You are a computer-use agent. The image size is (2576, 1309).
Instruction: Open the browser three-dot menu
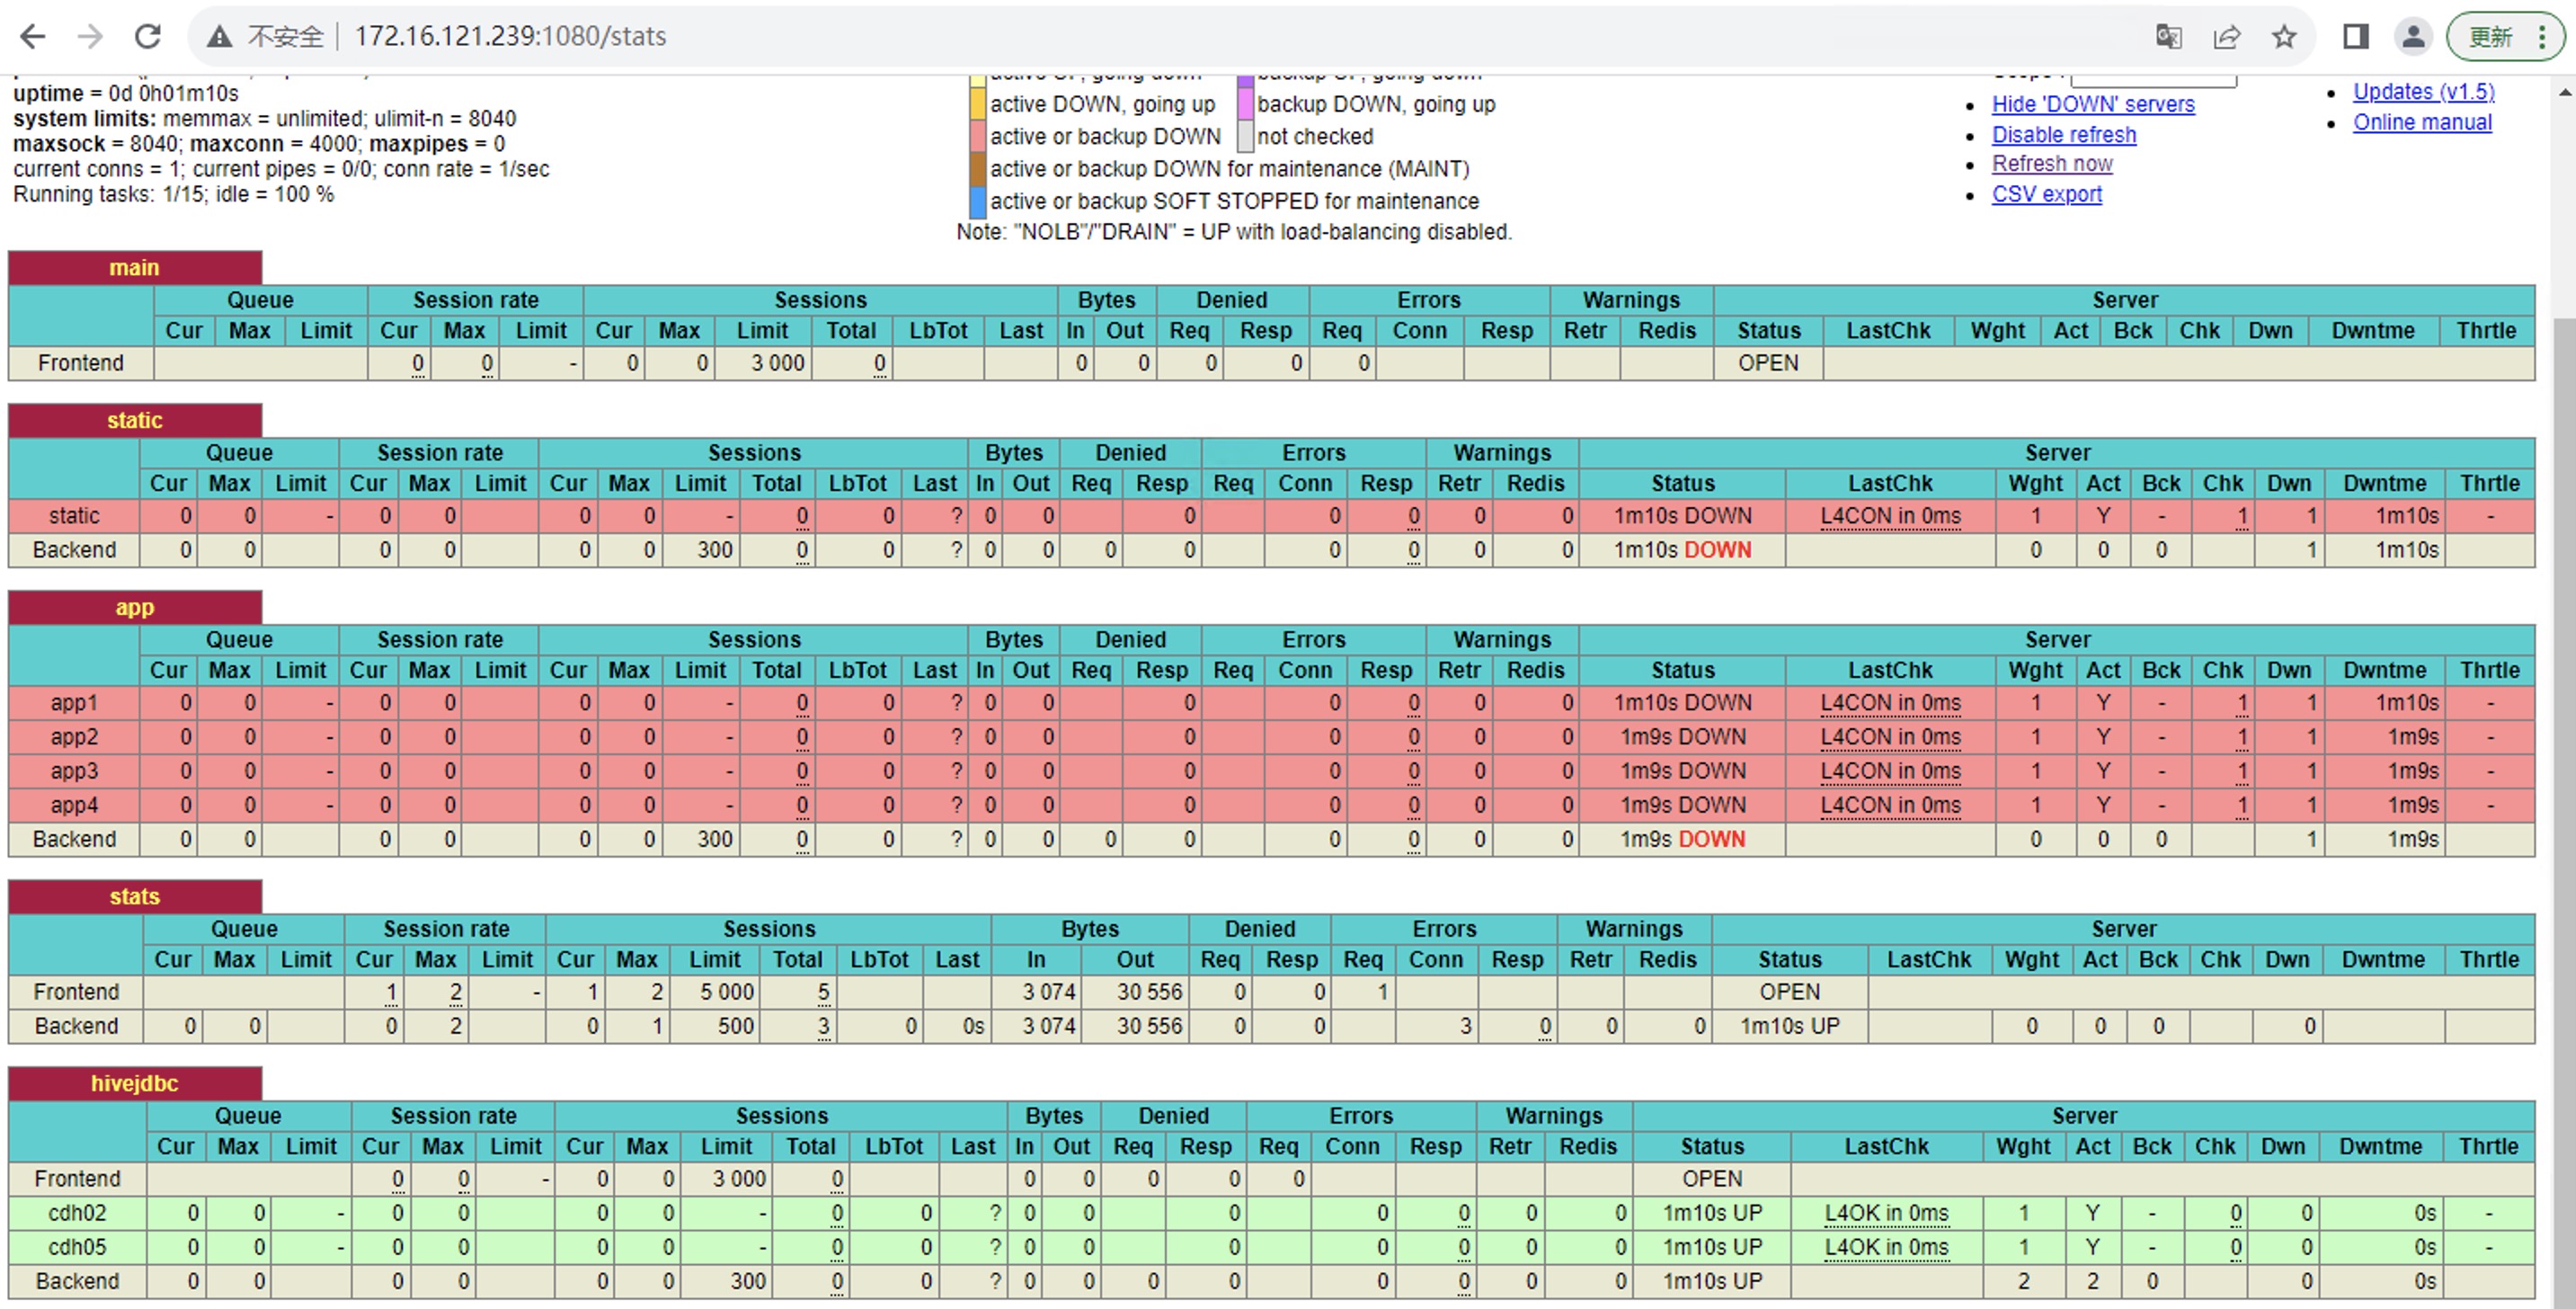2542,37
